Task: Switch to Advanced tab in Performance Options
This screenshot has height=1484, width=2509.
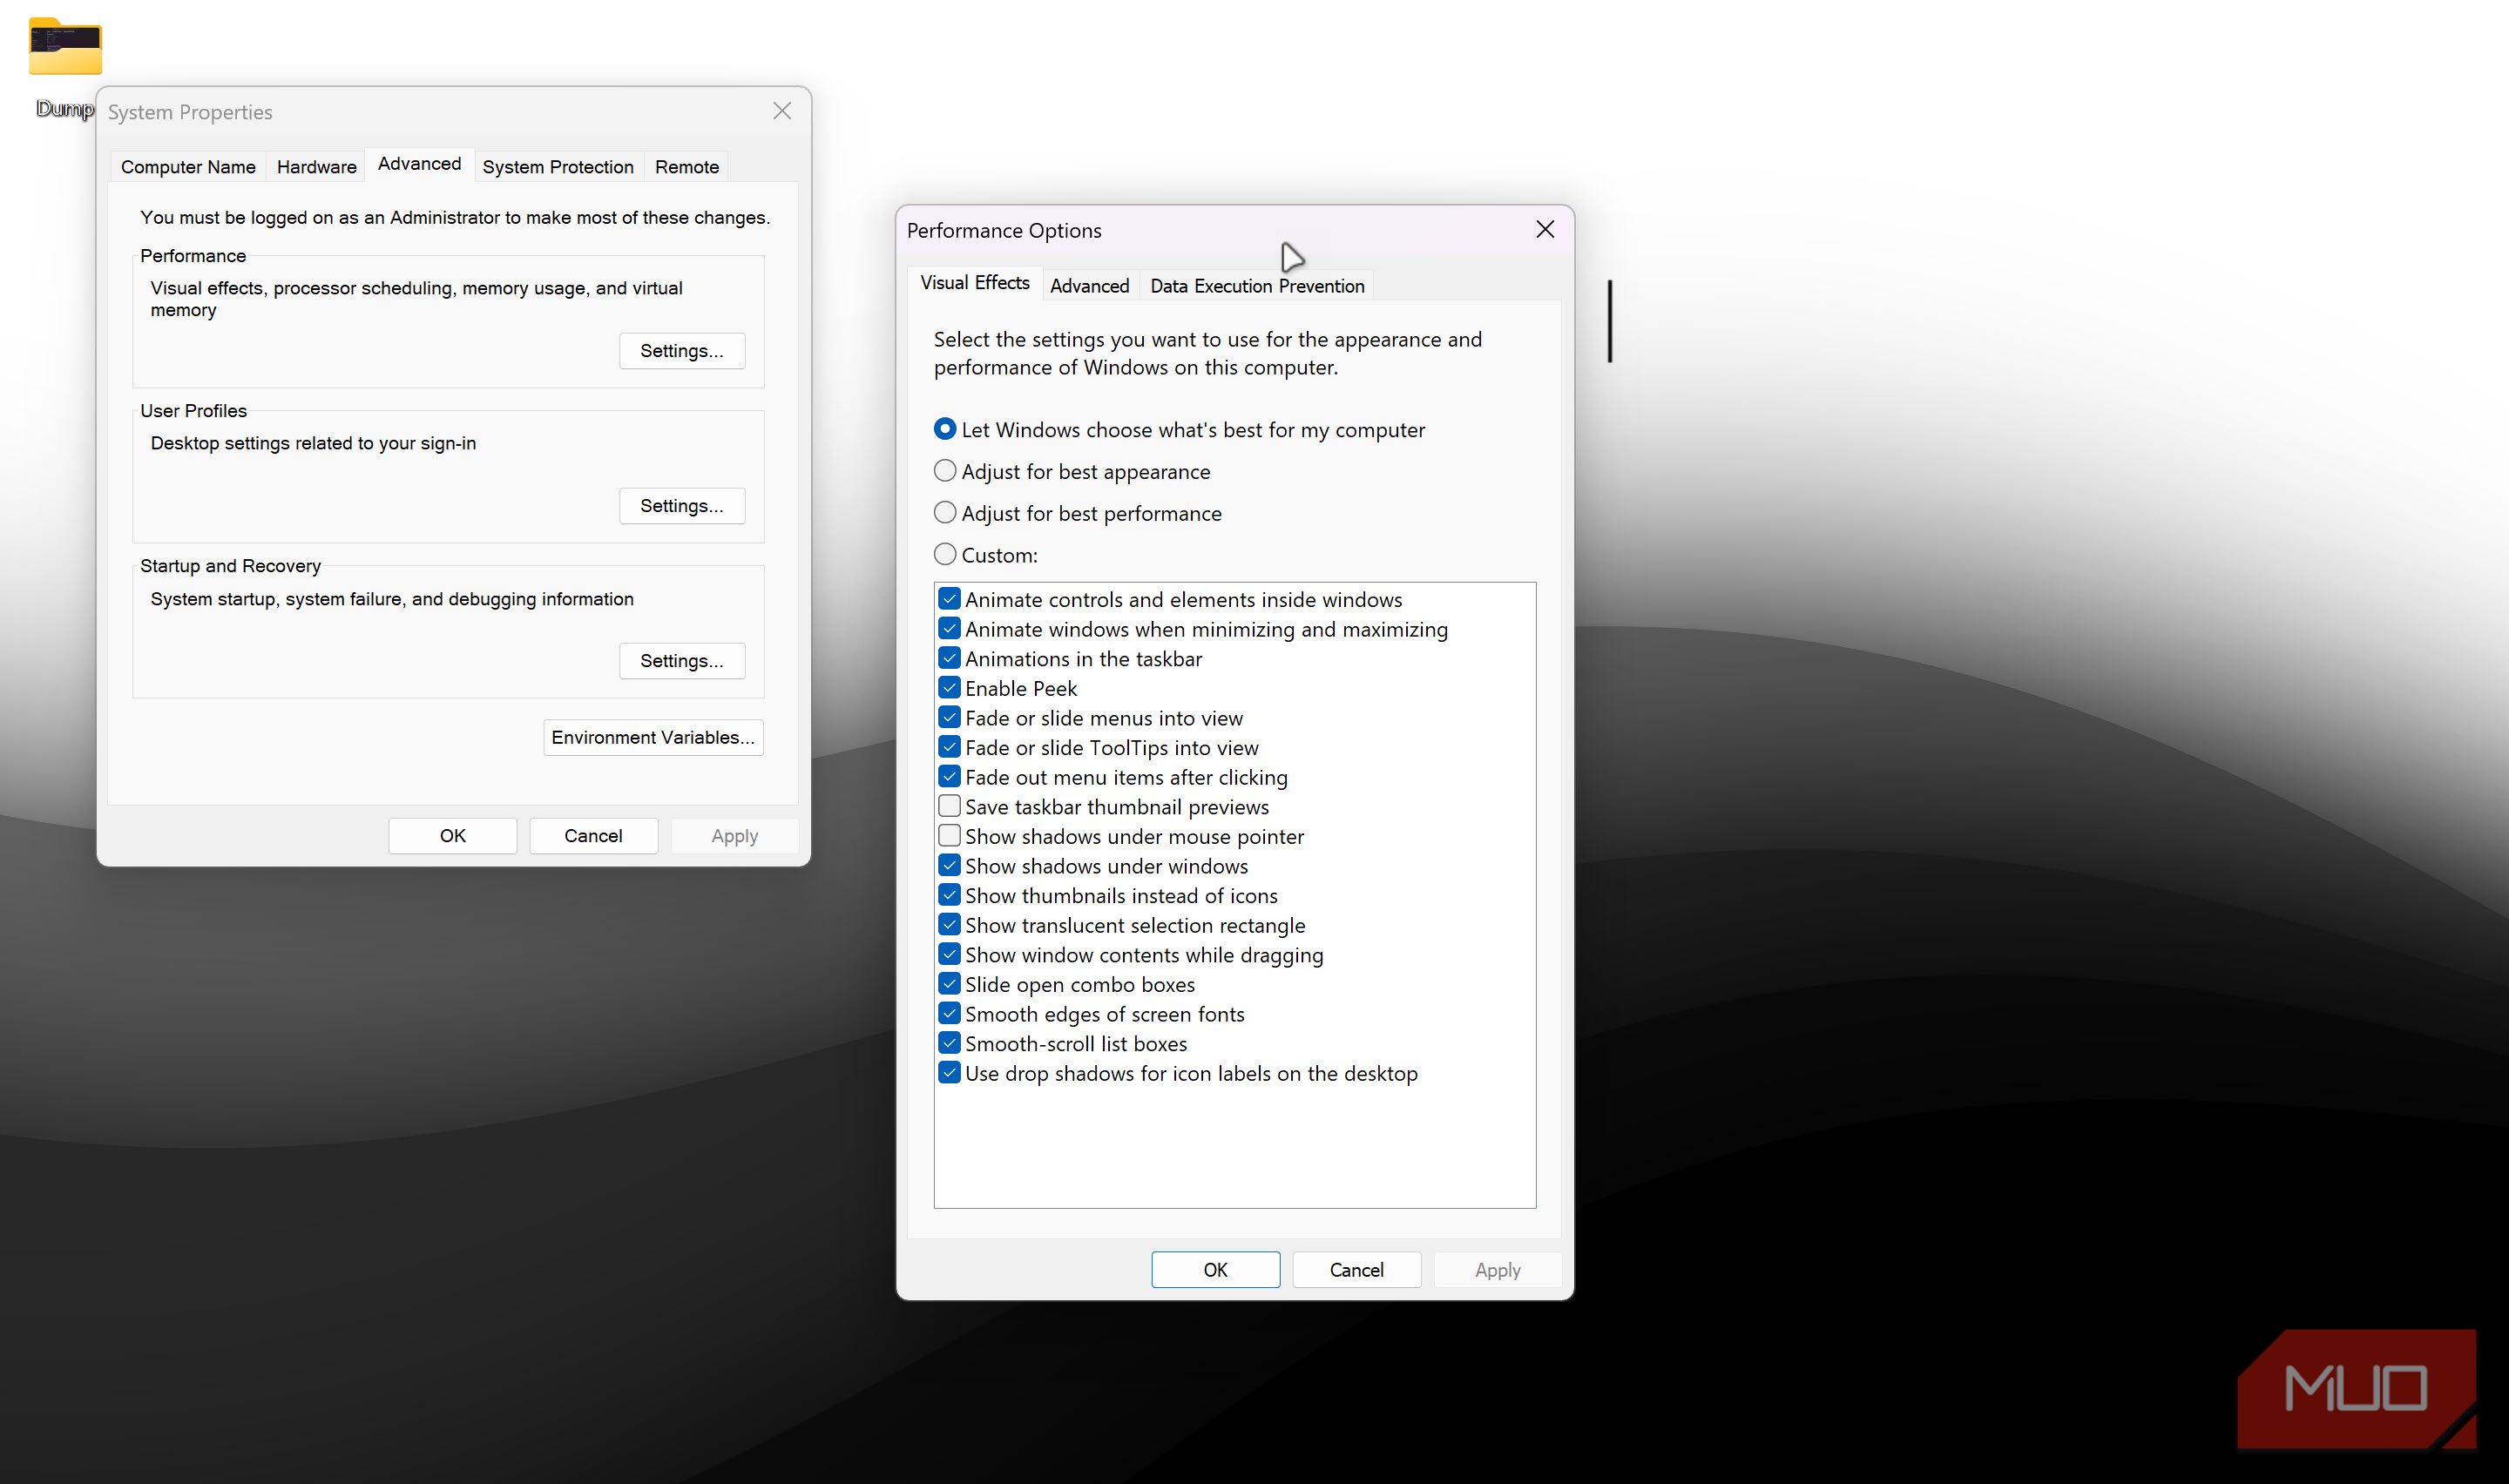Action: click(1089, 286)
